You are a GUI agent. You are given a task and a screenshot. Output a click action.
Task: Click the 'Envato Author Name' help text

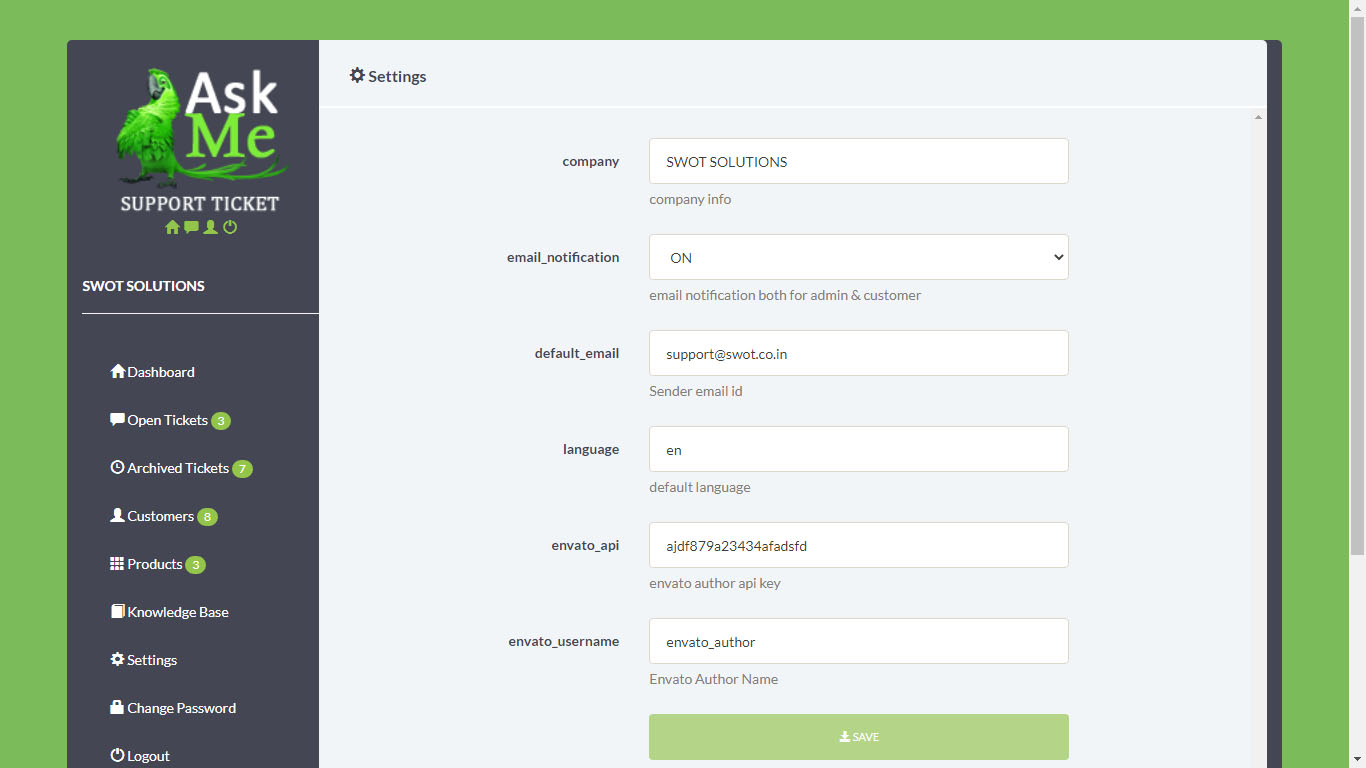point(714,679)
